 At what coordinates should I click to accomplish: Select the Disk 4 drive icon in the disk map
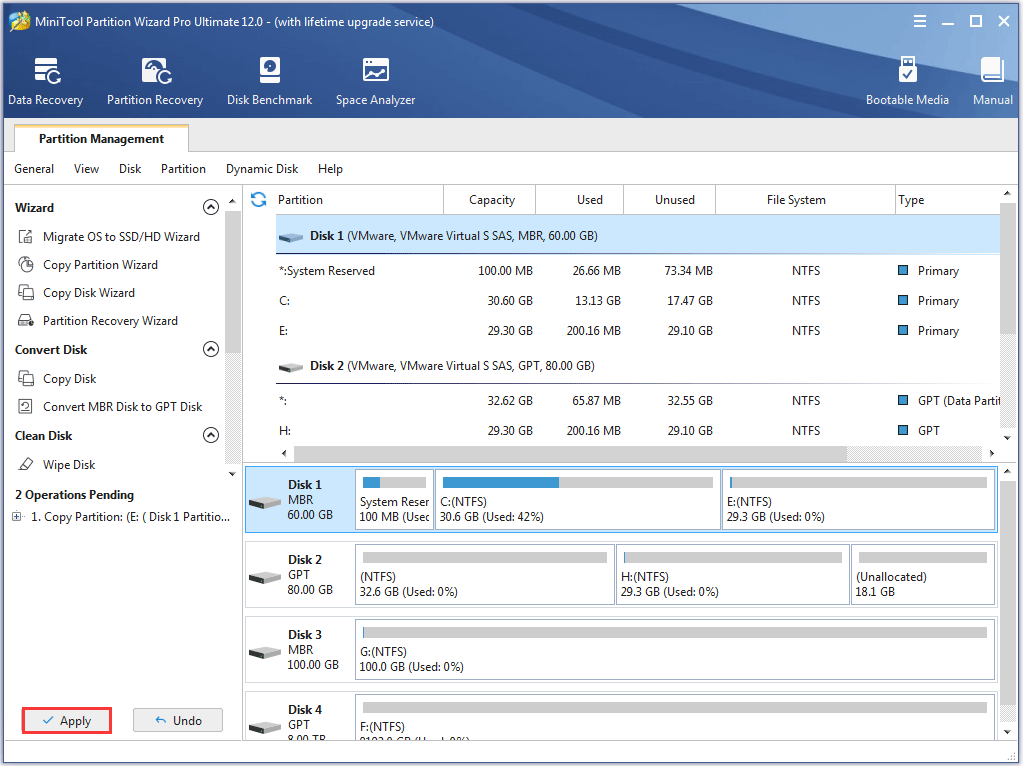coord(265,726)
